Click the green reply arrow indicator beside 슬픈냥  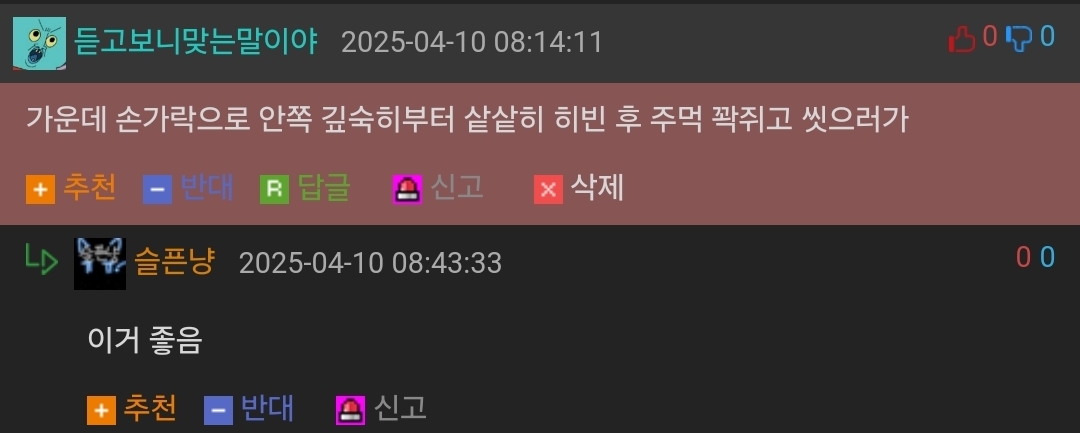pos(41,260)
